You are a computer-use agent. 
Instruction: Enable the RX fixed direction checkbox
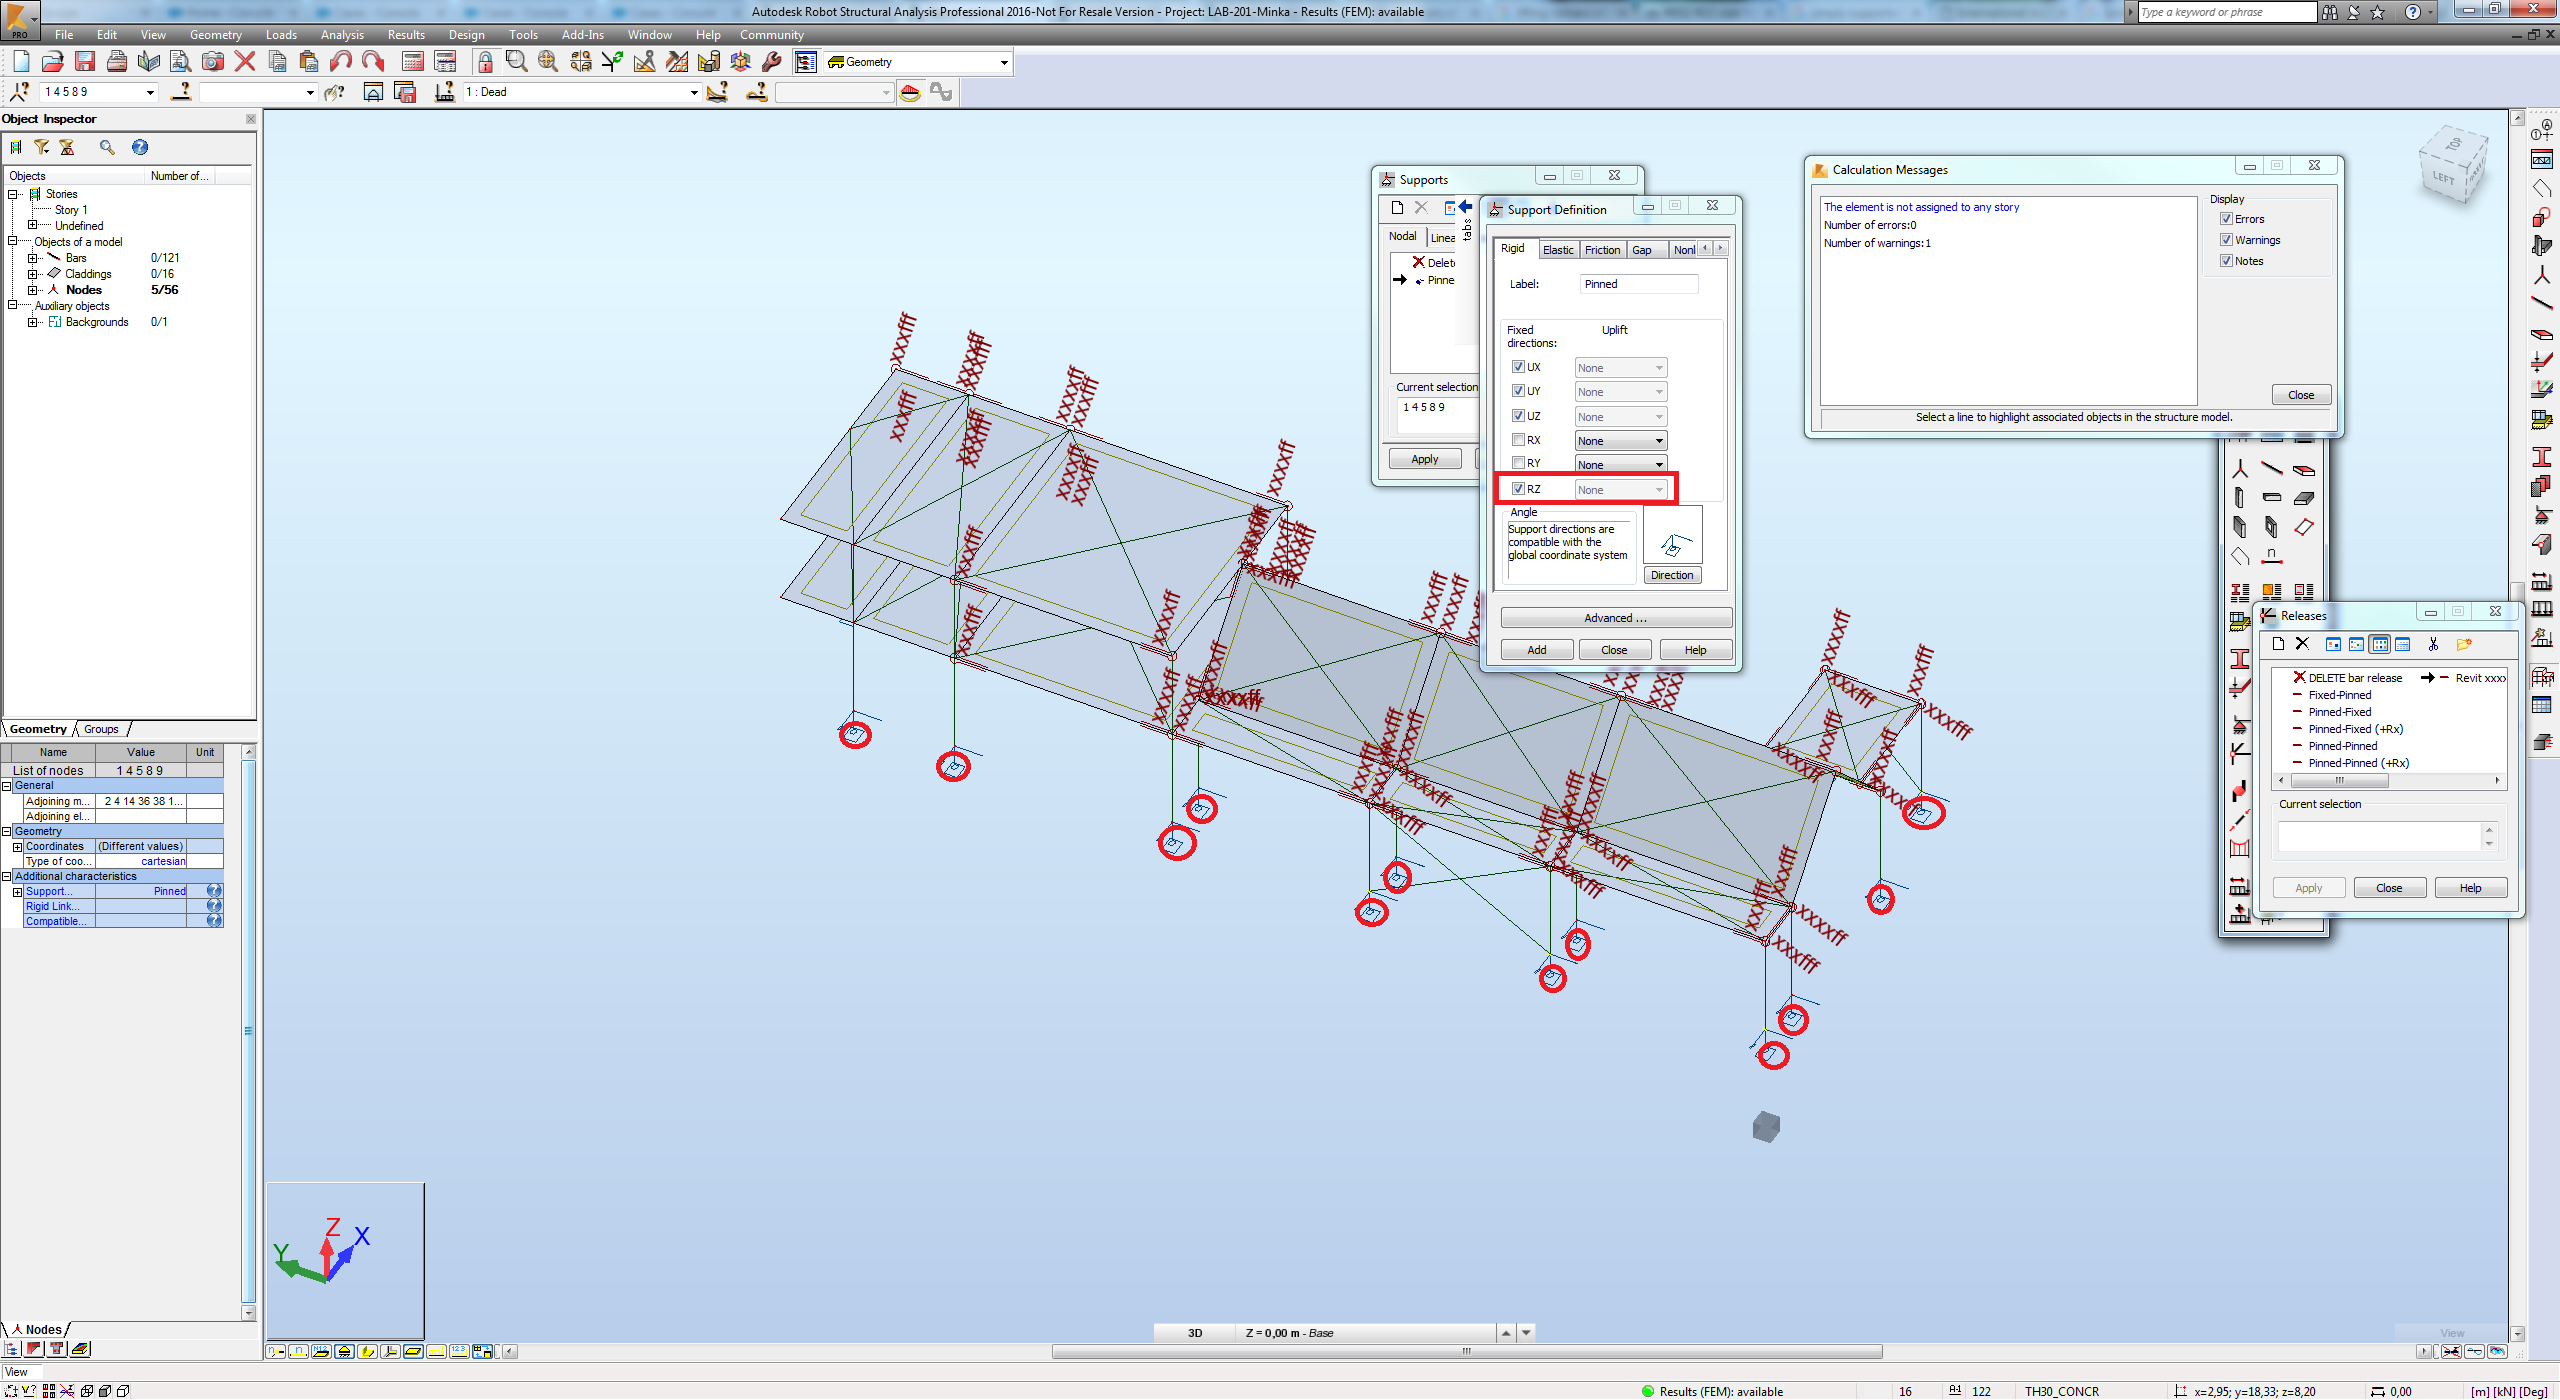[1519, 440]
